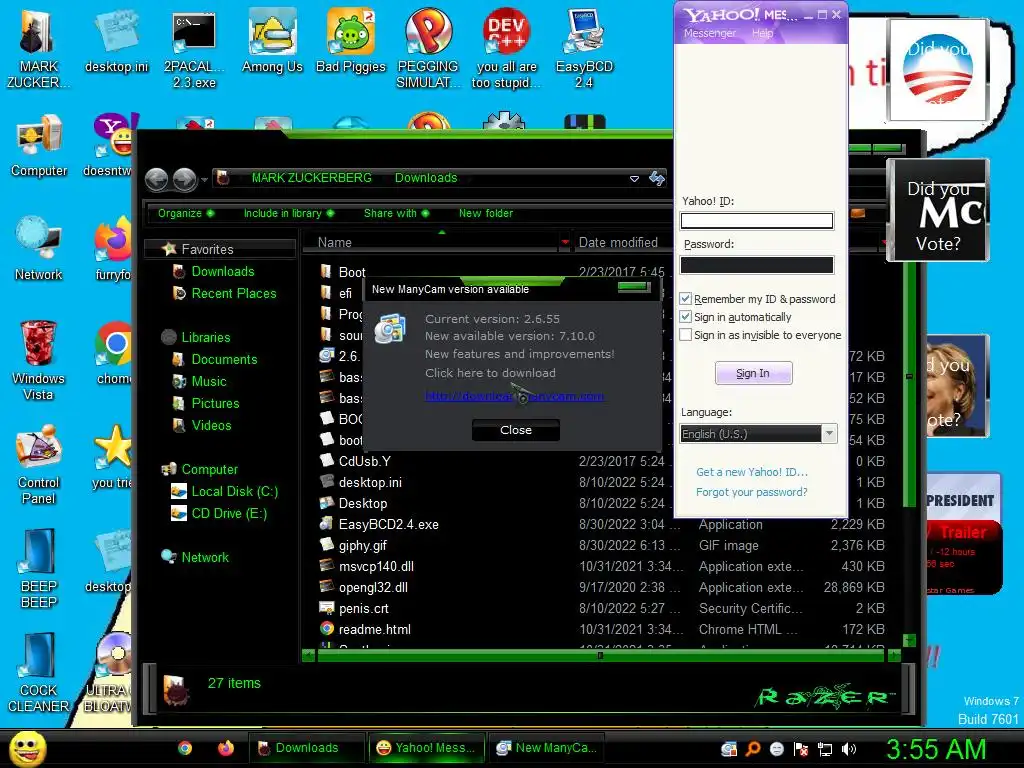Click the refresh icon beside the address bar

click(x=656, y=178)
